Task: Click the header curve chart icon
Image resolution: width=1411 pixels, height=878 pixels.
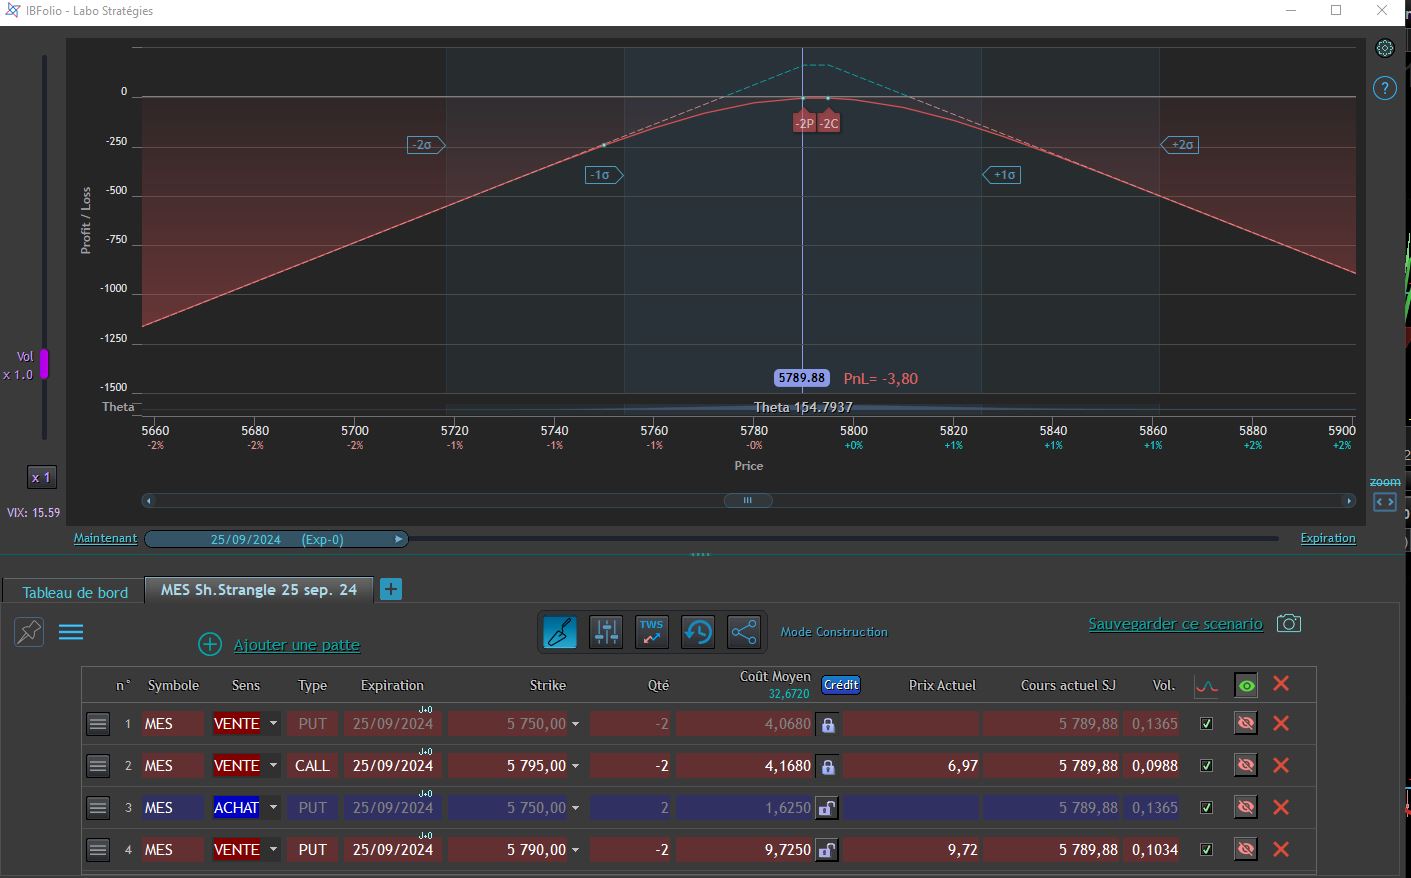Action: (x=1207, y=686)
